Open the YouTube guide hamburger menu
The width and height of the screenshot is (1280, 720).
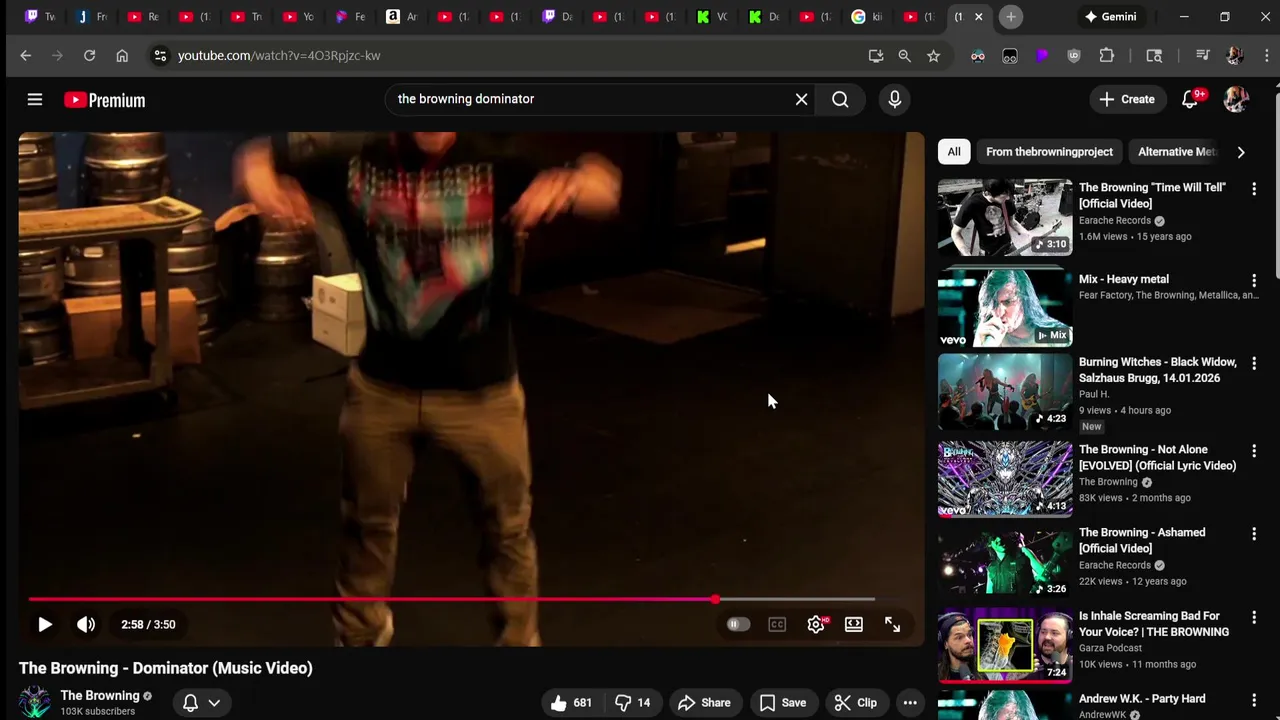point(35,99)
